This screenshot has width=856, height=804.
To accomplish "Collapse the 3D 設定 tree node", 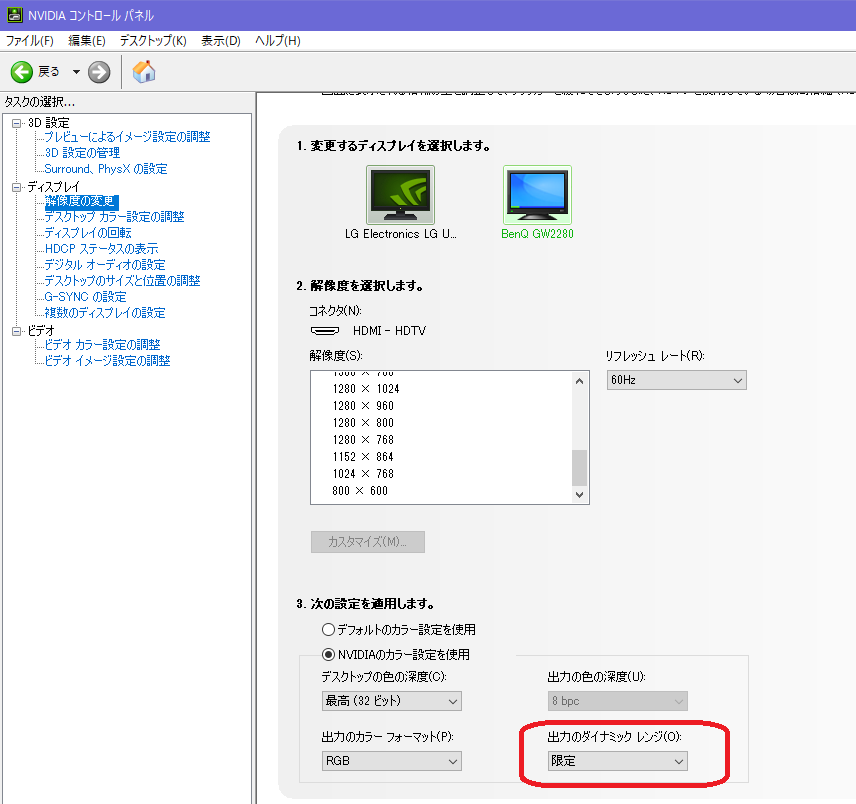I will click(x=16, y=123).
